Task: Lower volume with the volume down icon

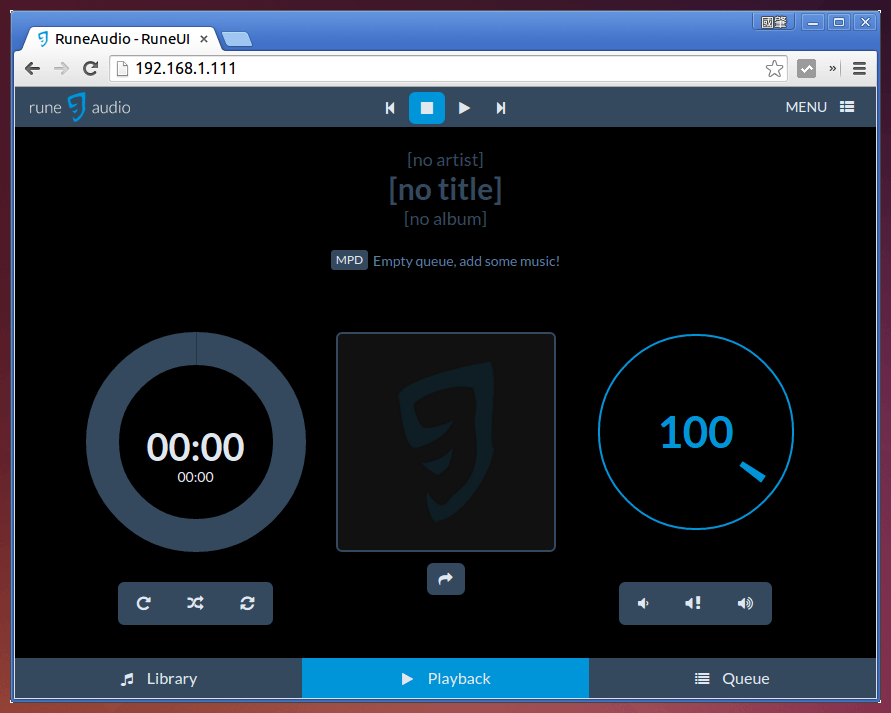Action: 644,603
